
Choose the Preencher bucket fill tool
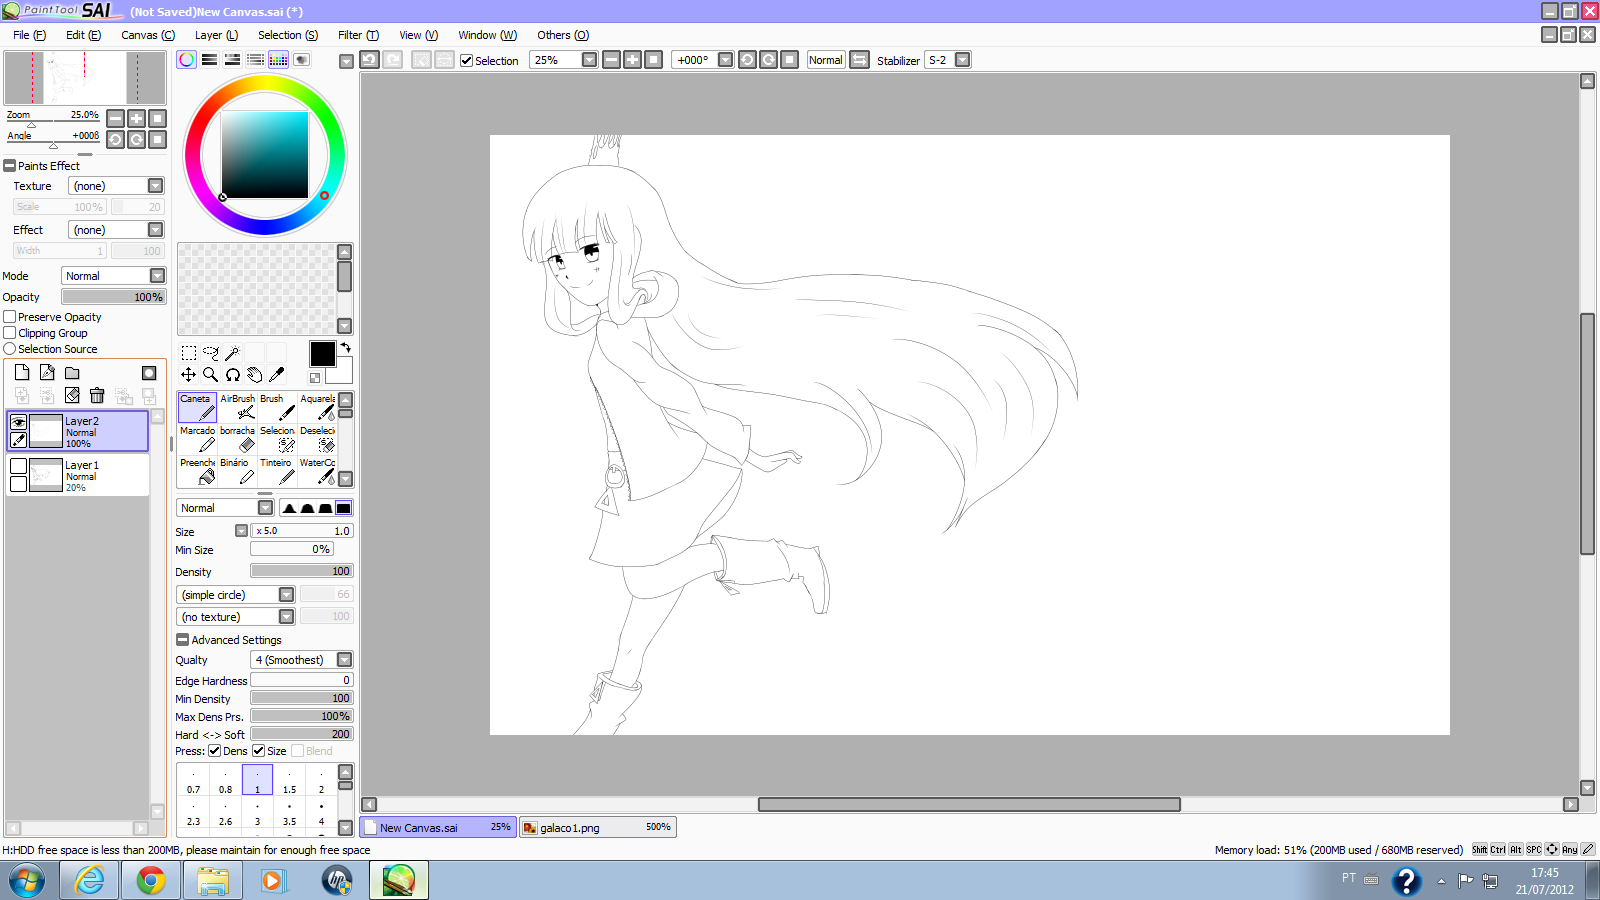pyautogui.click(x=197, y=471)
